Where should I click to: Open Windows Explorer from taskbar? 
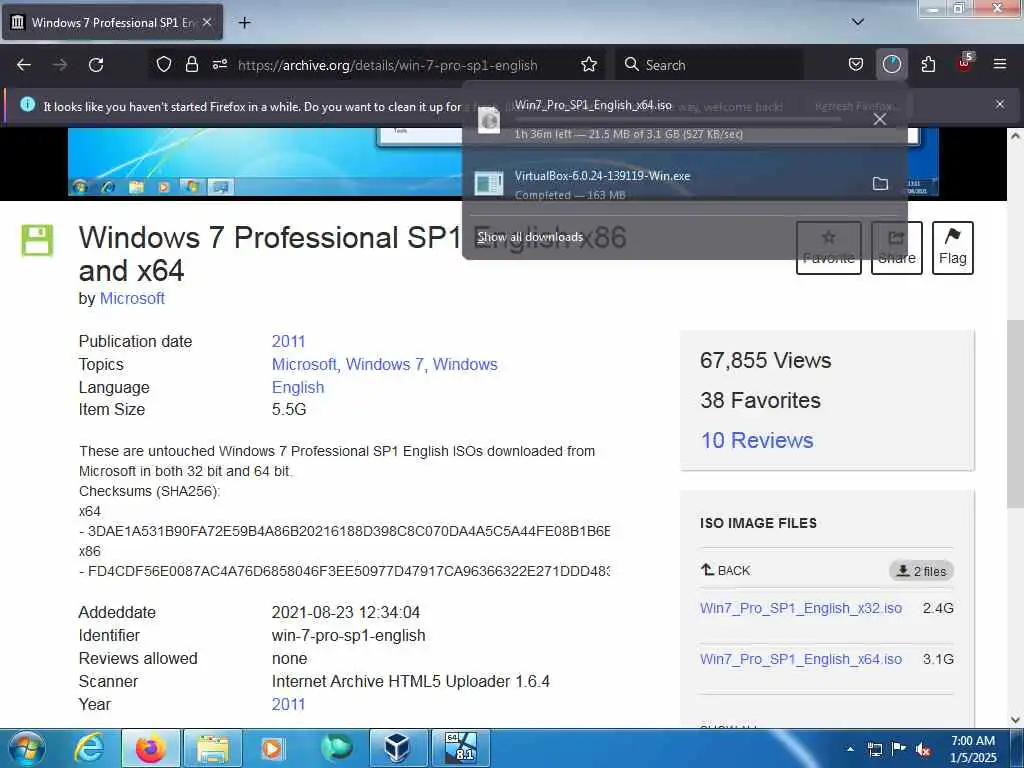[x=213, y=748]
